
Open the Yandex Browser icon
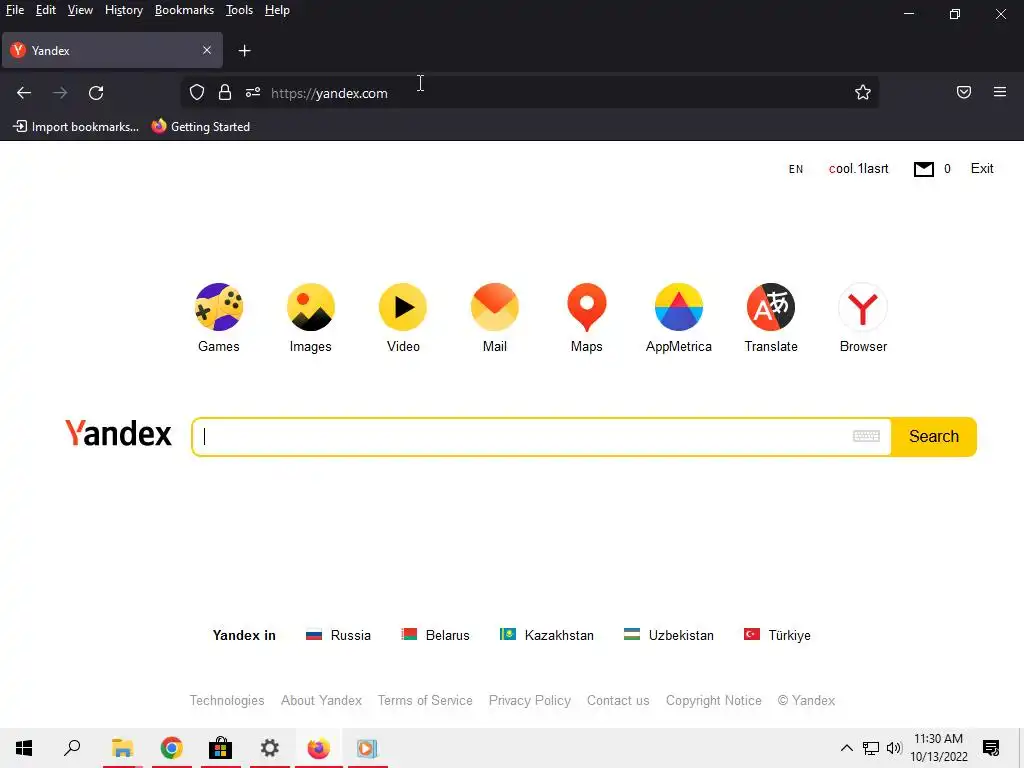pyautogui.click(x=863, y=307)
